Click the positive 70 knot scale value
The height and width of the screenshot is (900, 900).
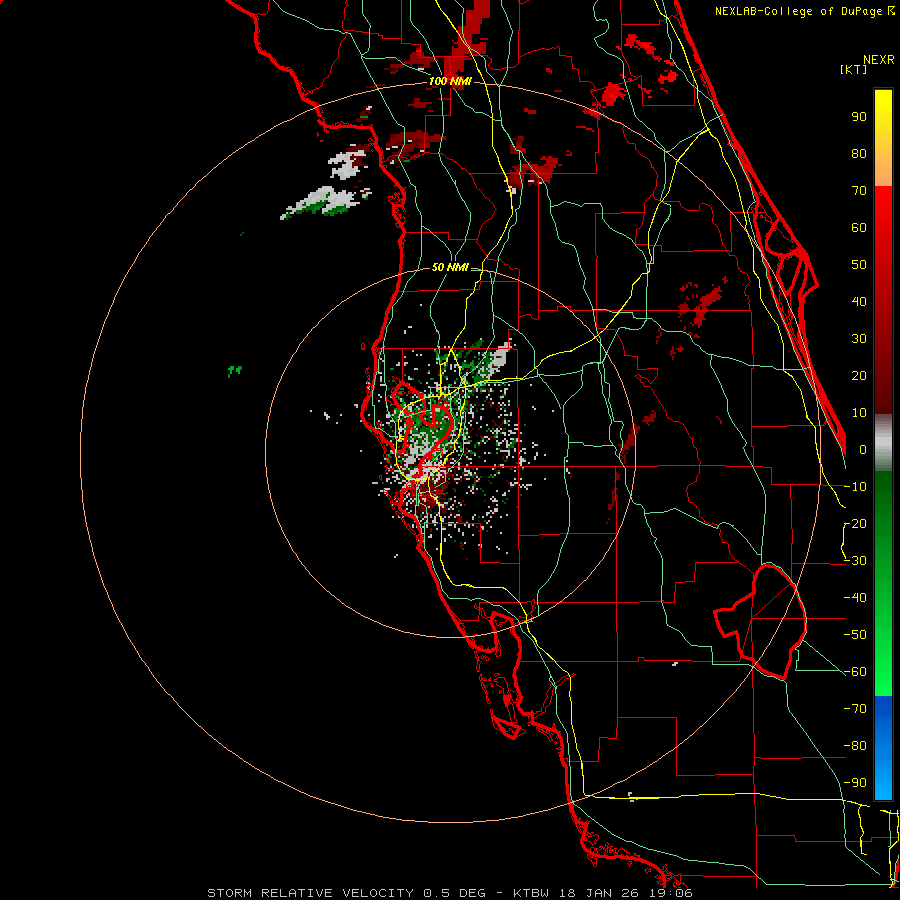coord(859,191)
